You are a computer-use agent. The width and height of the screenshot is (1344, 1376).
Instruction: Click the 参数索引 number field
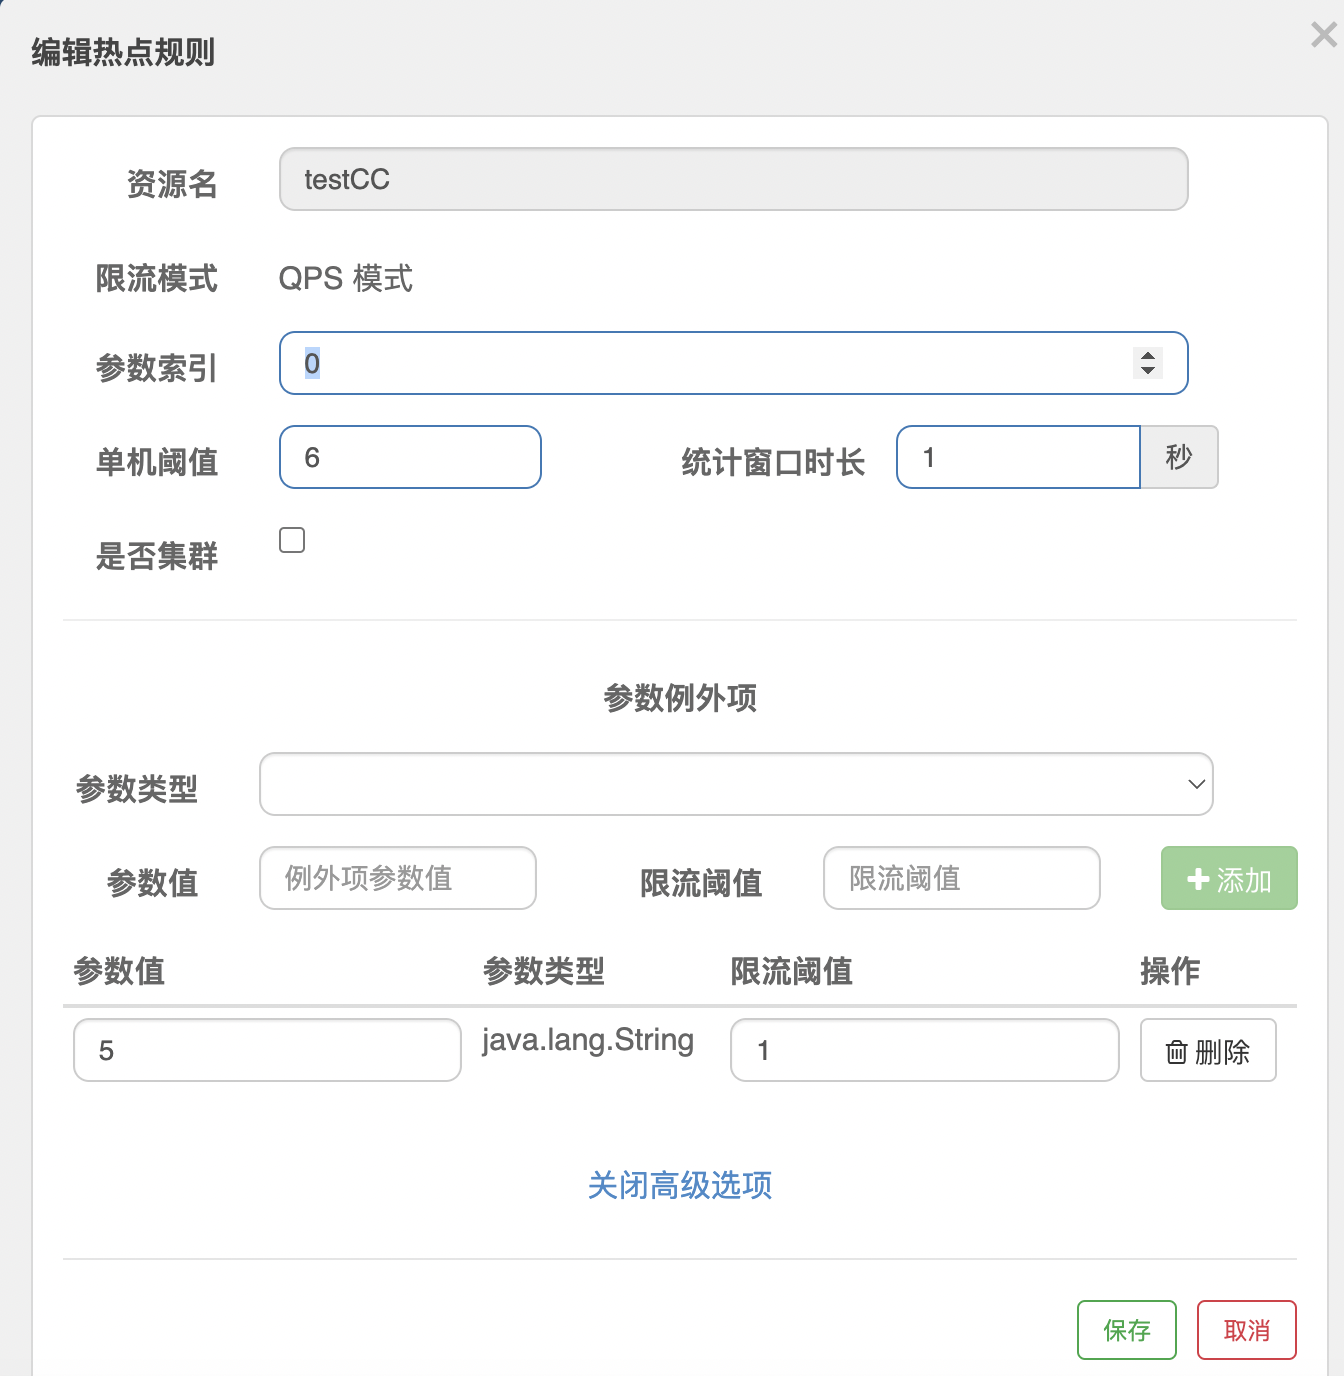[700, 363]
